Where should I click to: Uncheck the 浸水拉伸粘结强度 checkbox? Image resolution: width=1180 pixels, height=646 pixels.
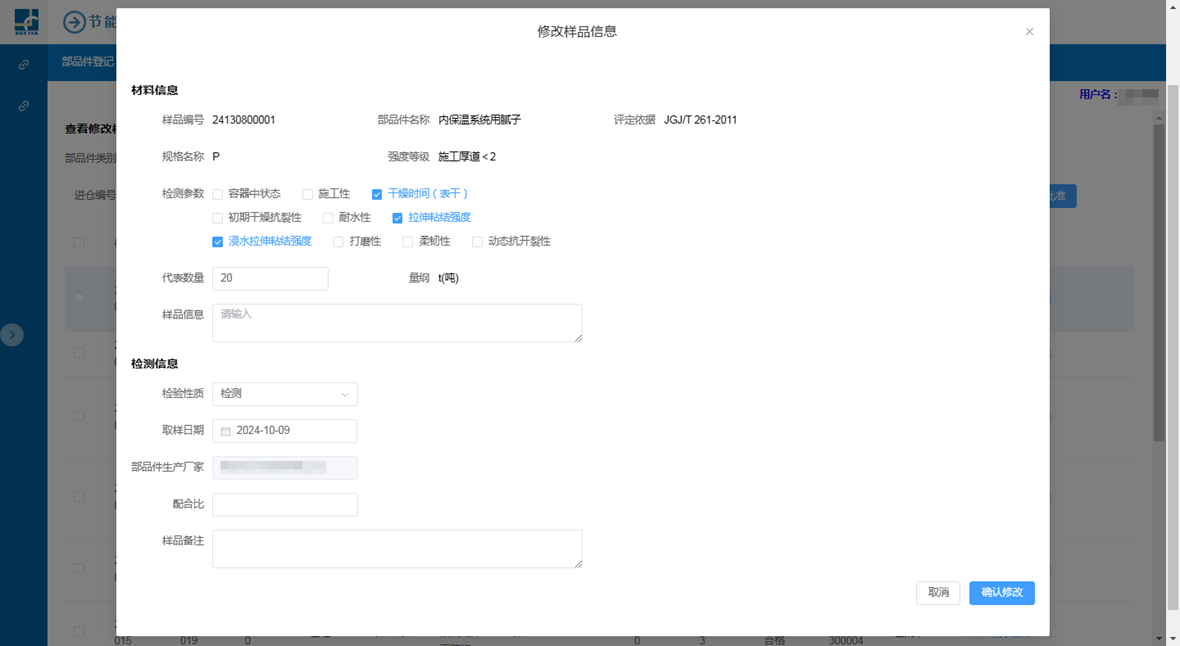coord(218,242)
